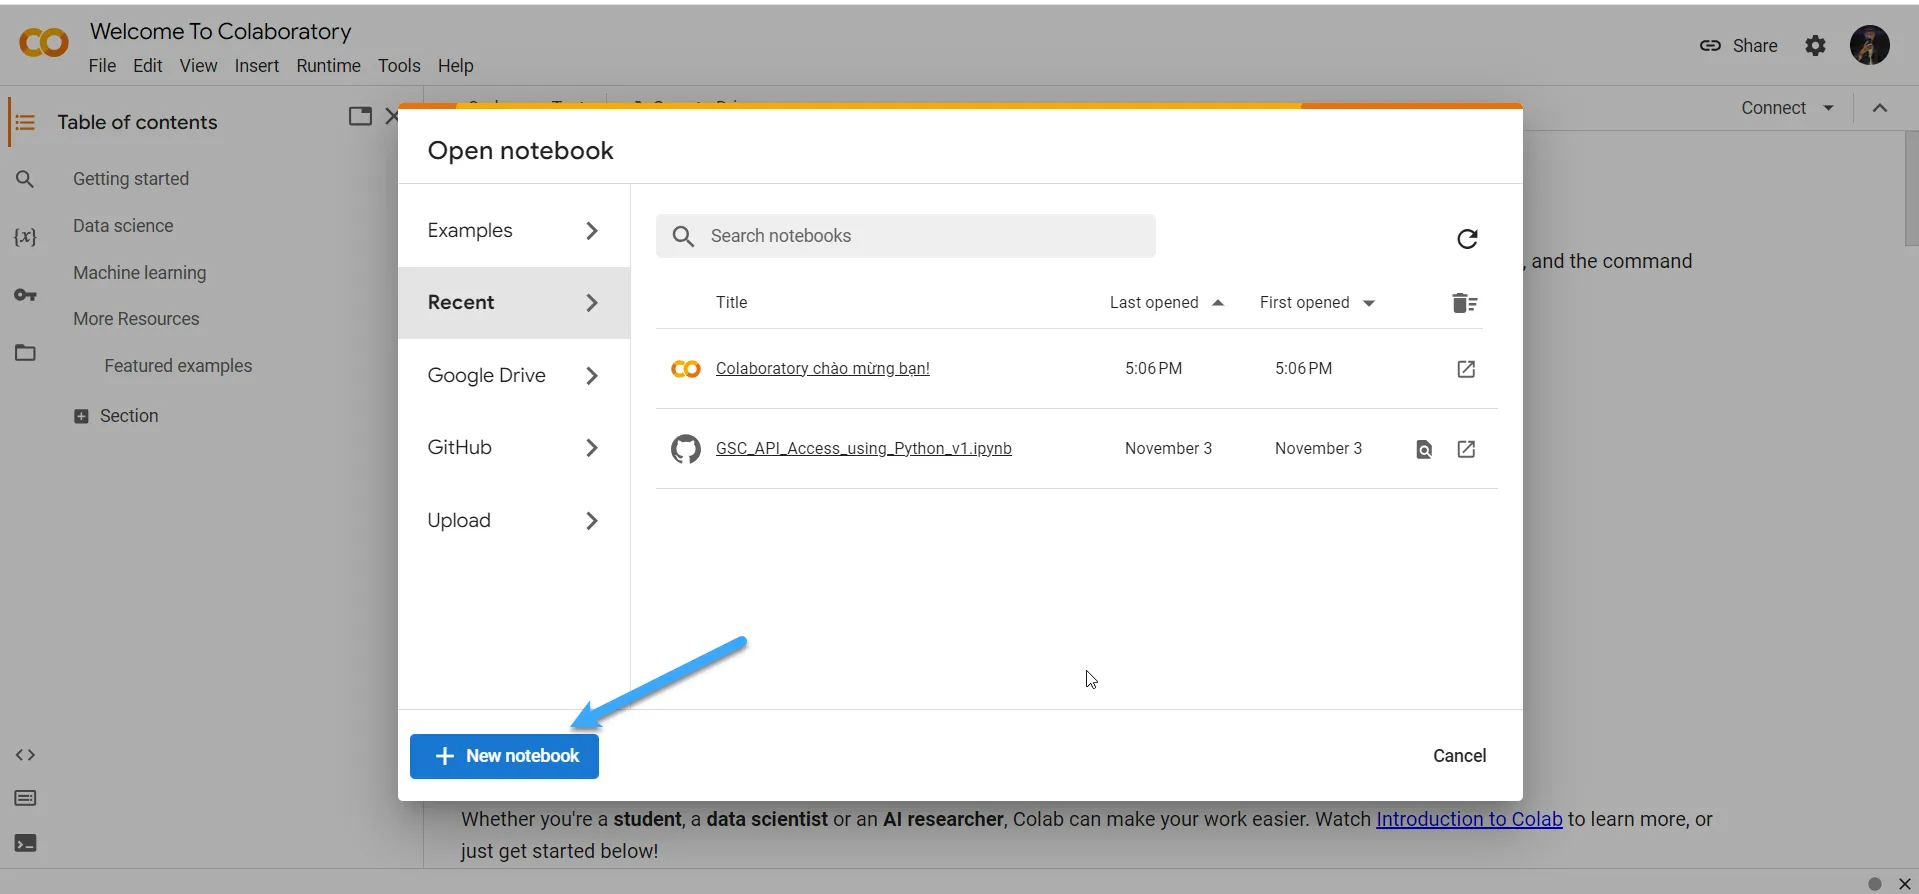Open the Edit menu
The height and width of the screenshot is (894, 1919).
(148, 66)
